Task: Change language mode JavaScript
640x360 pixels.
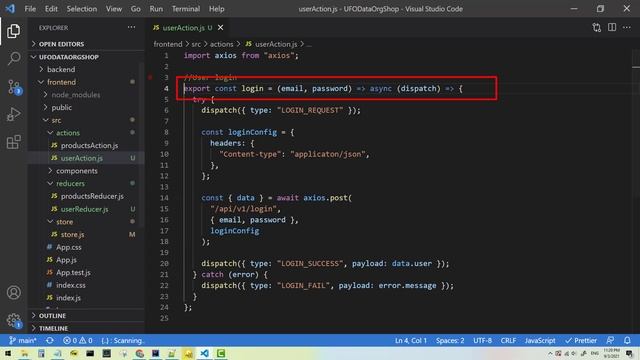Action: point(540,340)
